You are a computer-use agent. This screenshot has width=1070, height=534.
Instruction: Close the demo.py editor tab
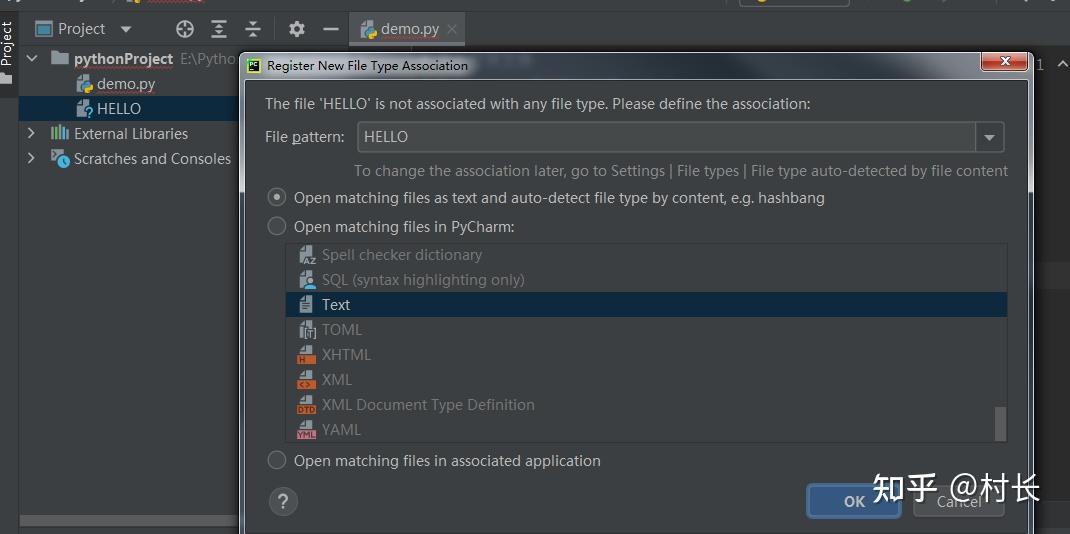452,29
